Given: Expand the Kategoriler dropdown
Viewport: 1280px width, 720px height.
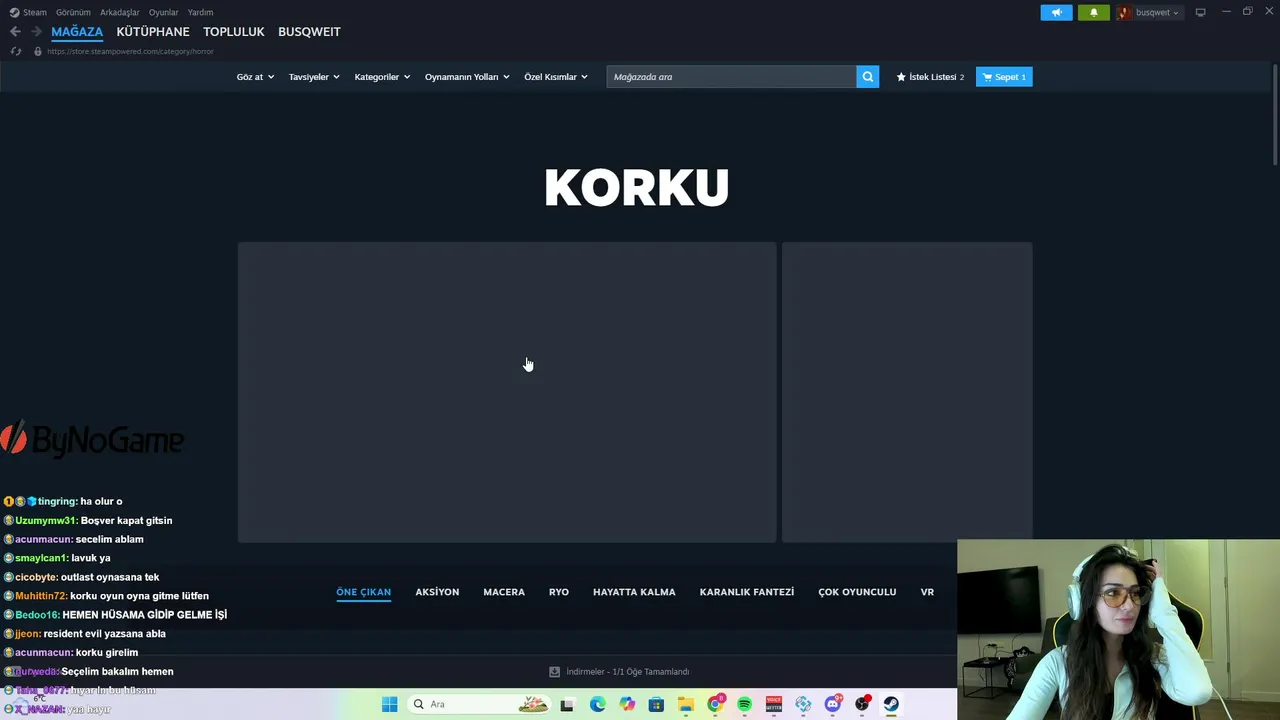Looking at the screenshot, I should click(x=382, y=77).
